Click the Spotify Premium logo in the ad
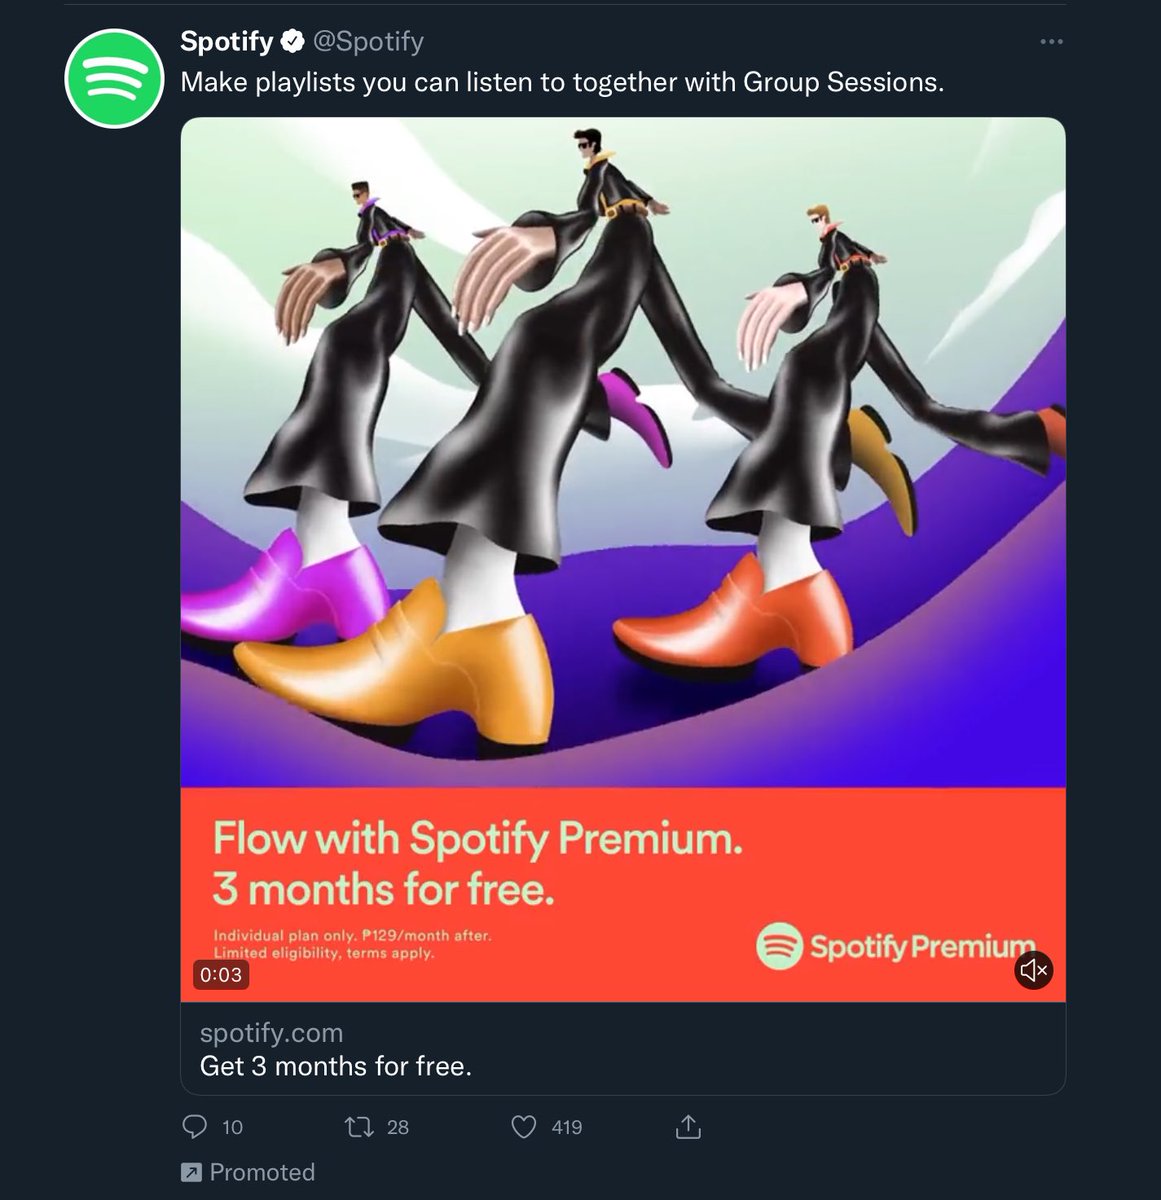Viewport: 1161px width, 1200px height. point(896,946)
